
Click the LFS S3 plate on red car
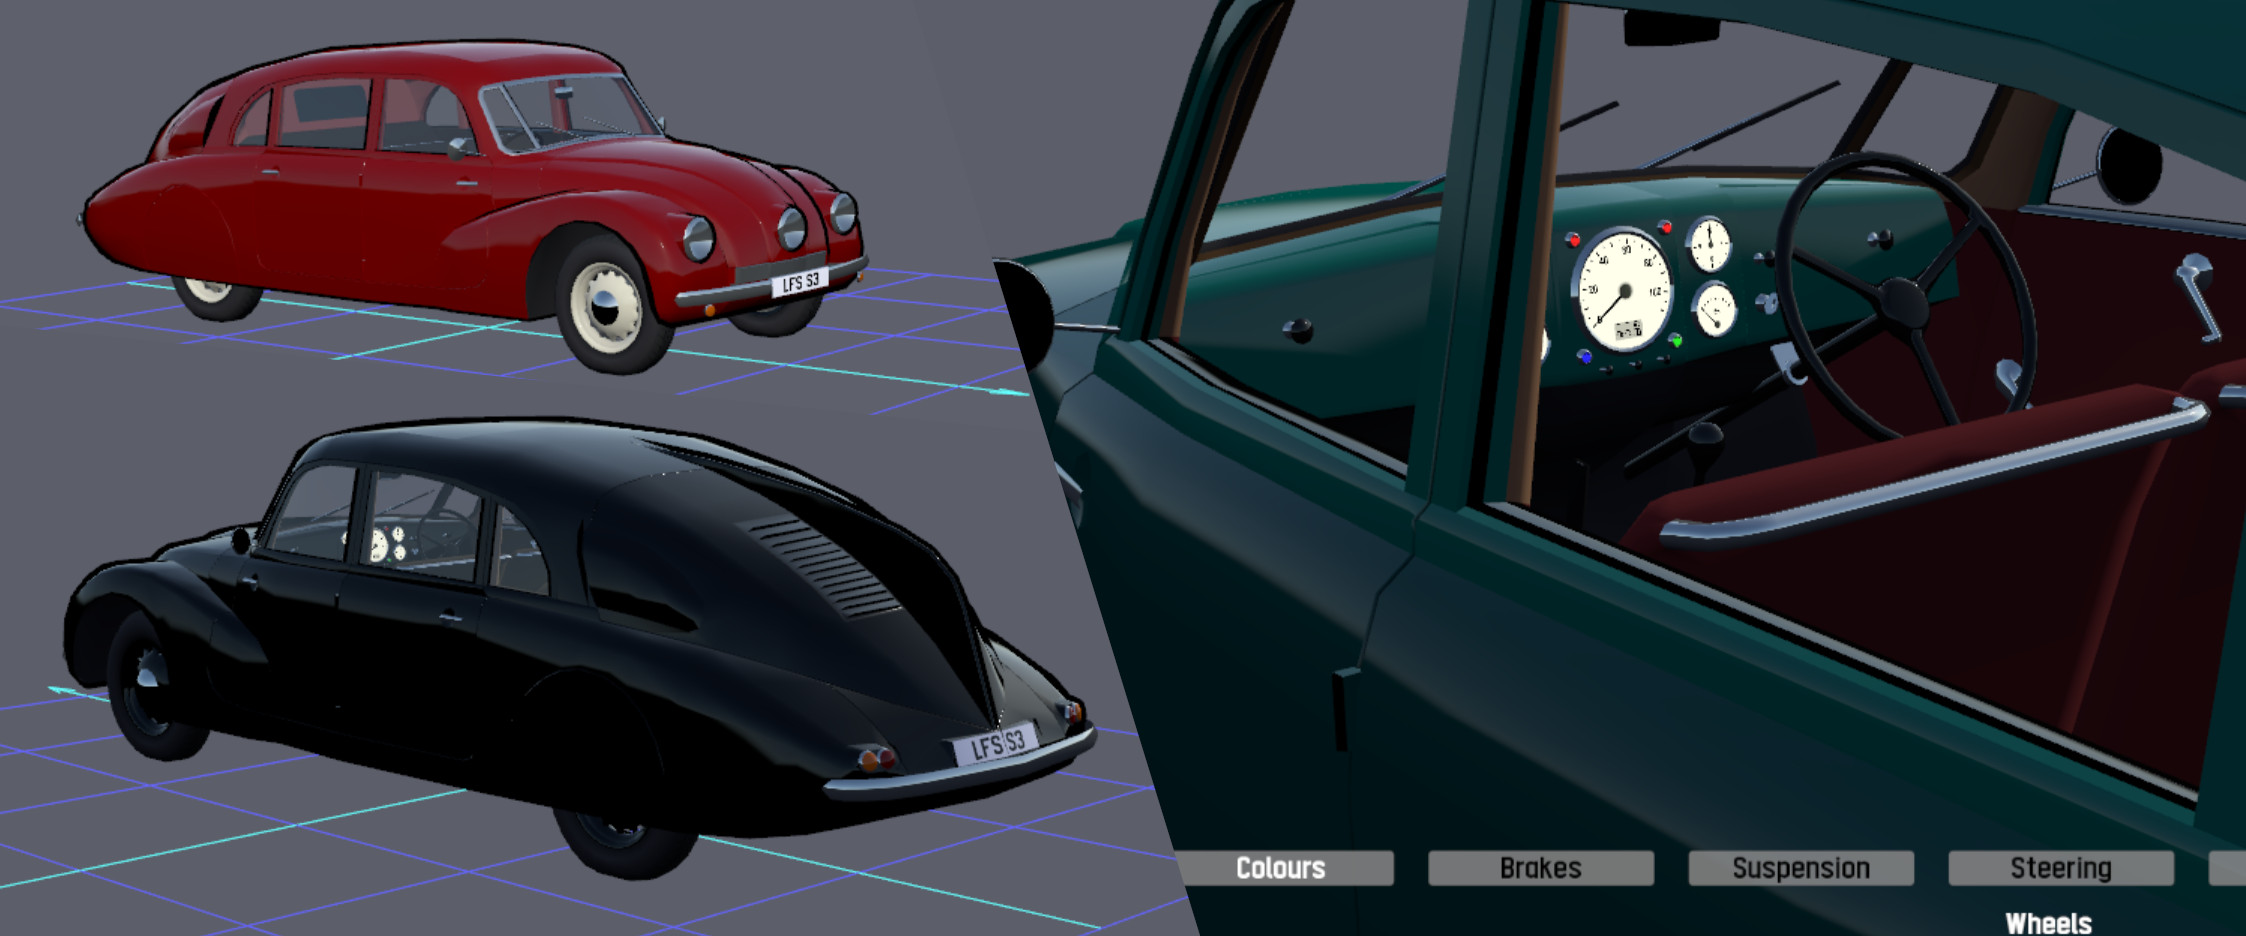[x=800, y=283]
